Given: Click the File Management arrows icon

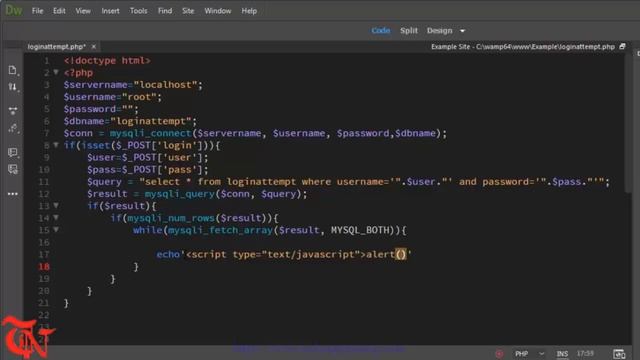Looking at the screenshot, I should pyautogui.click(x=13, y=87).
